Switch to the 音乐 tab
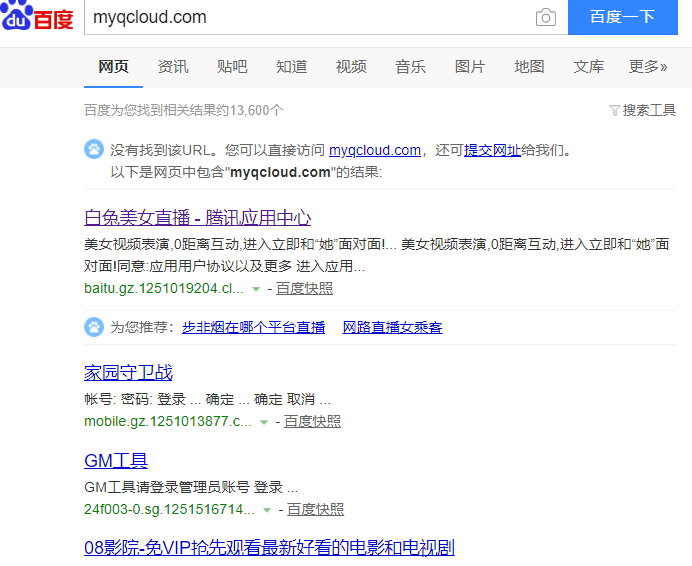Image resolution: width=692 pixels, height=566 pixels. pos(410,67)
